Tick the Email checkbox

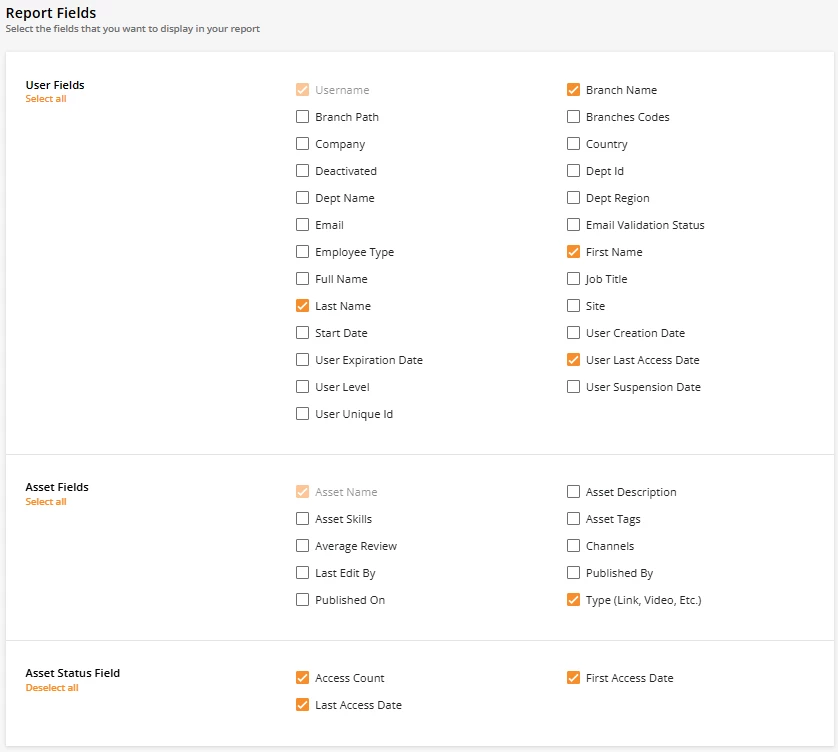(x=303, y=225)
